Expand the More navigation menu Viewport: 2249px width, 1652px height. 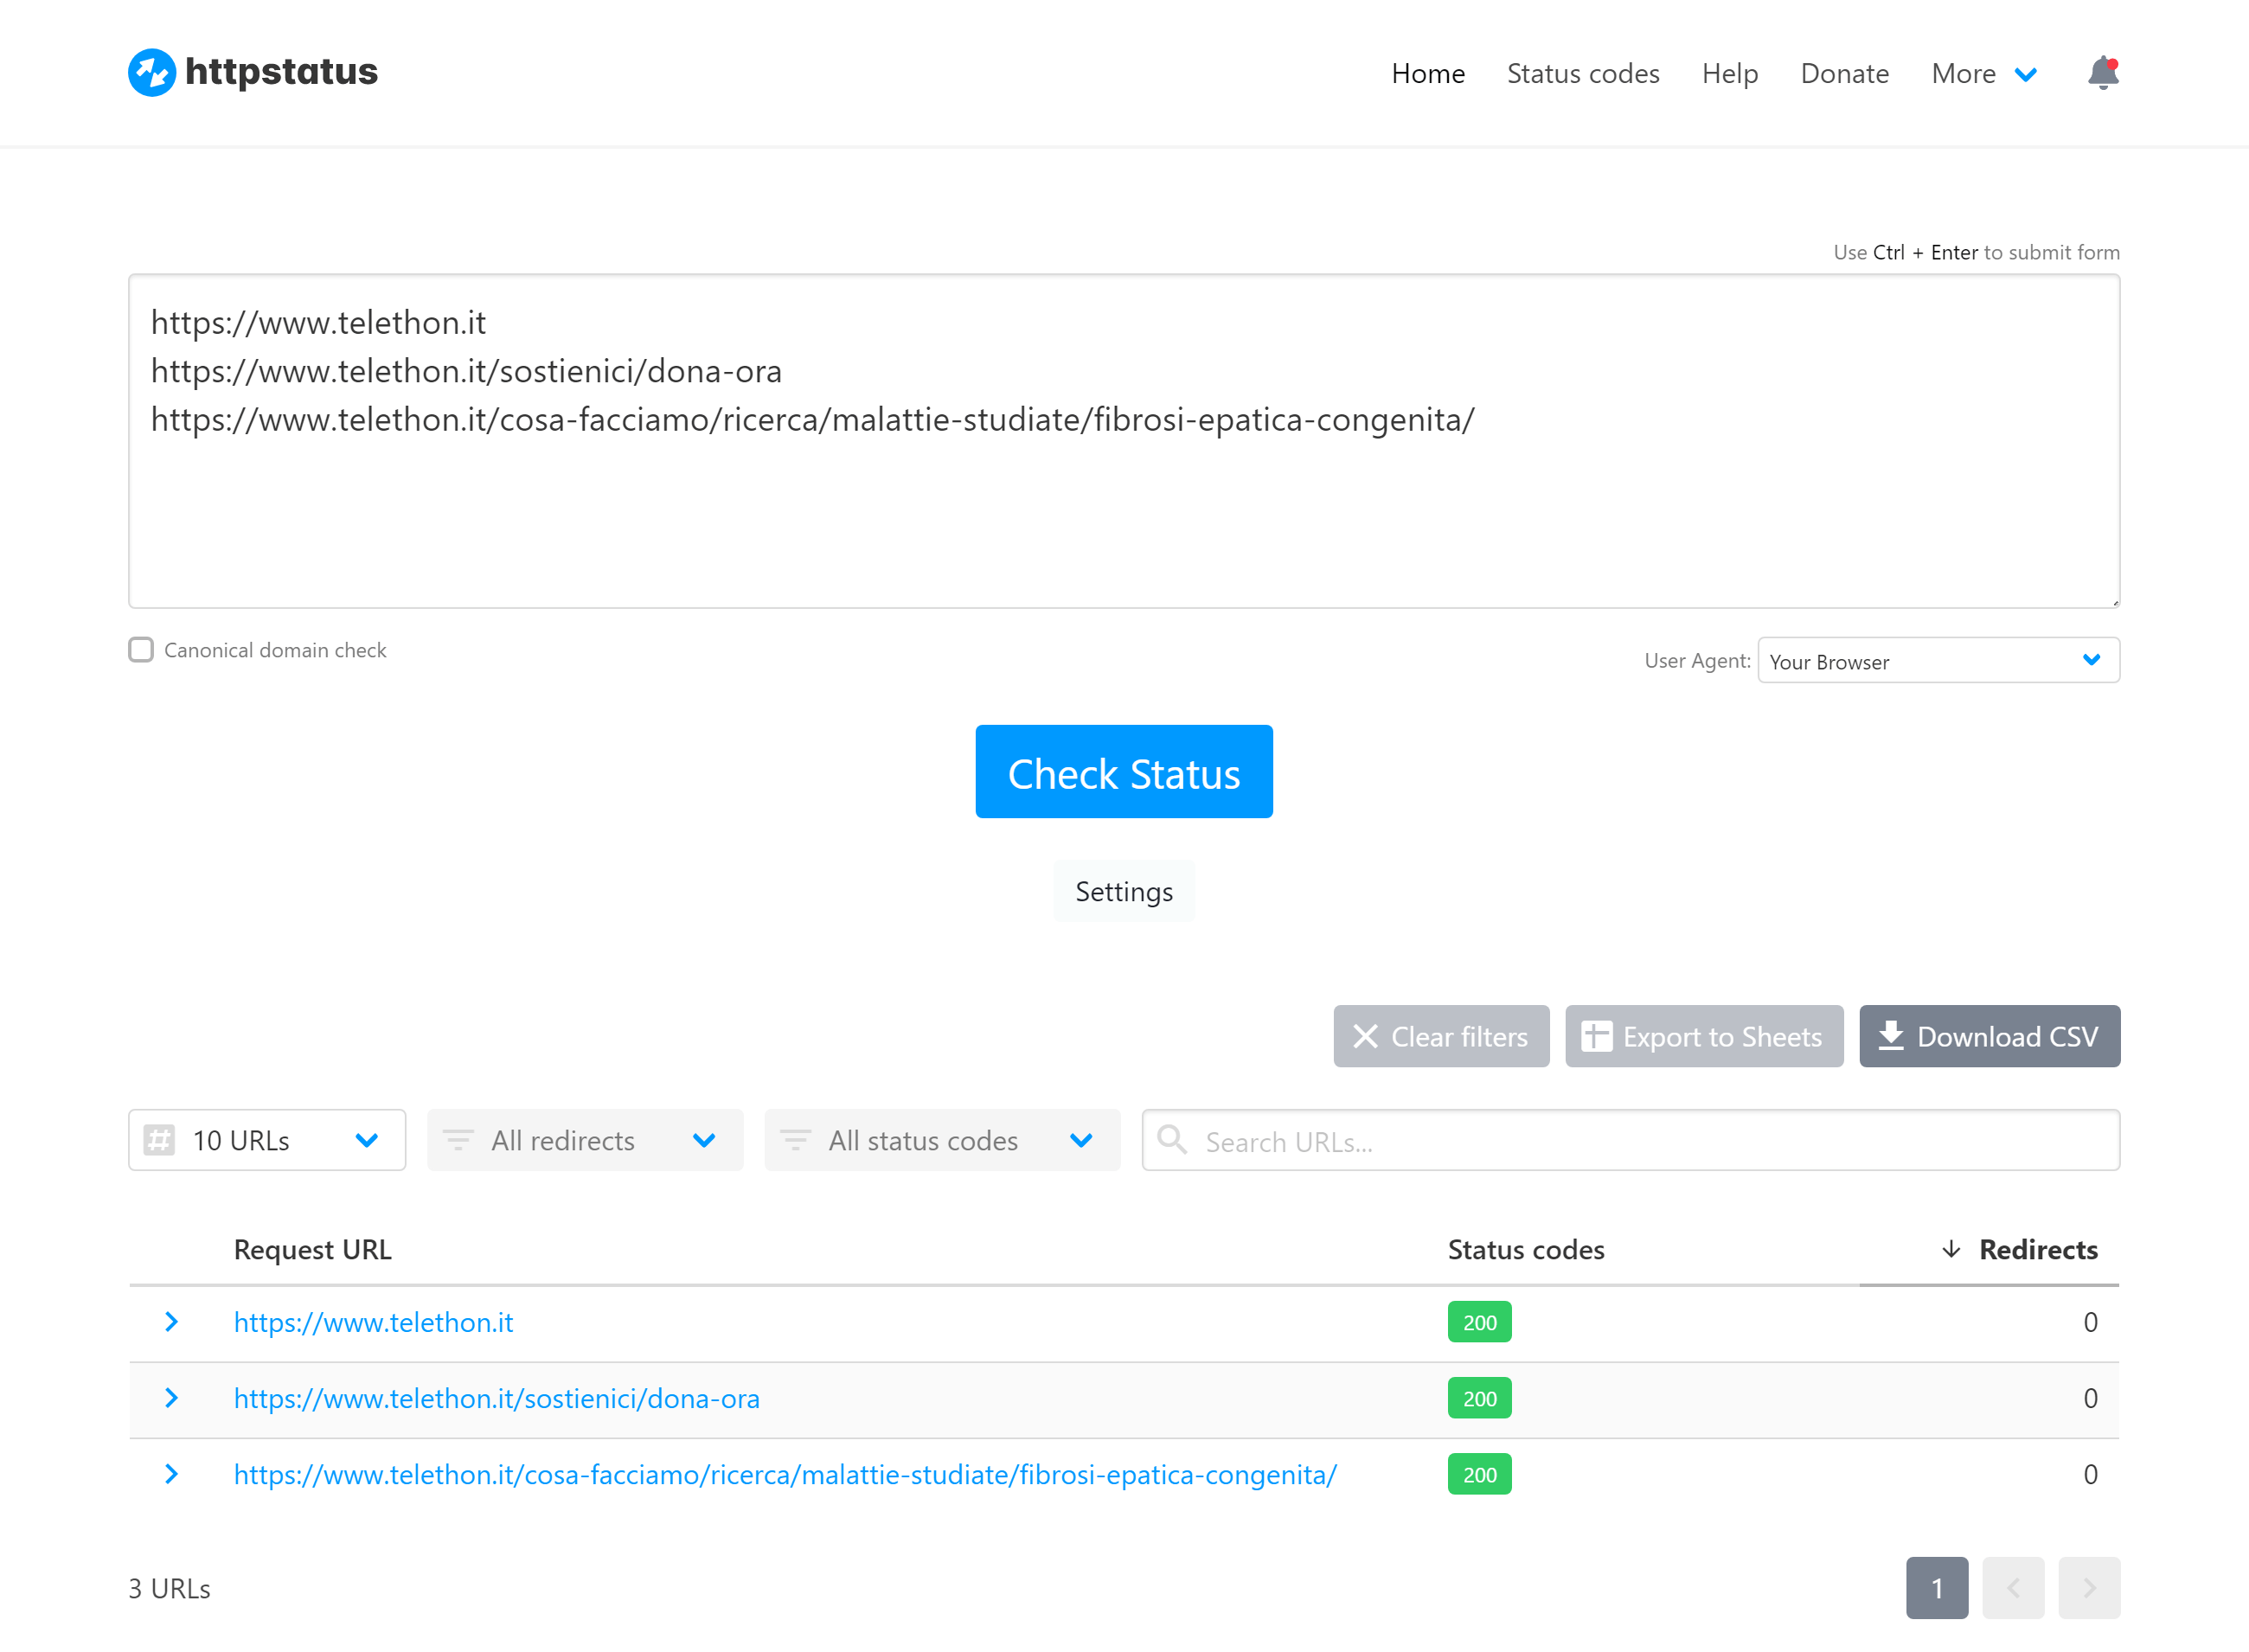click(x=1984, y=74)
